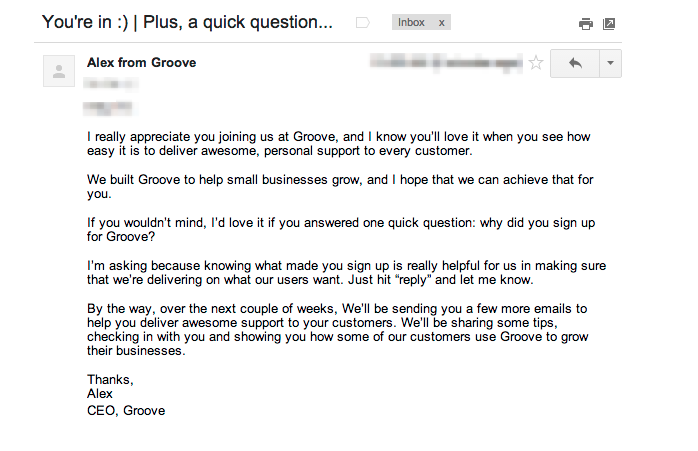Click the blurred sender address under the name

103,84
